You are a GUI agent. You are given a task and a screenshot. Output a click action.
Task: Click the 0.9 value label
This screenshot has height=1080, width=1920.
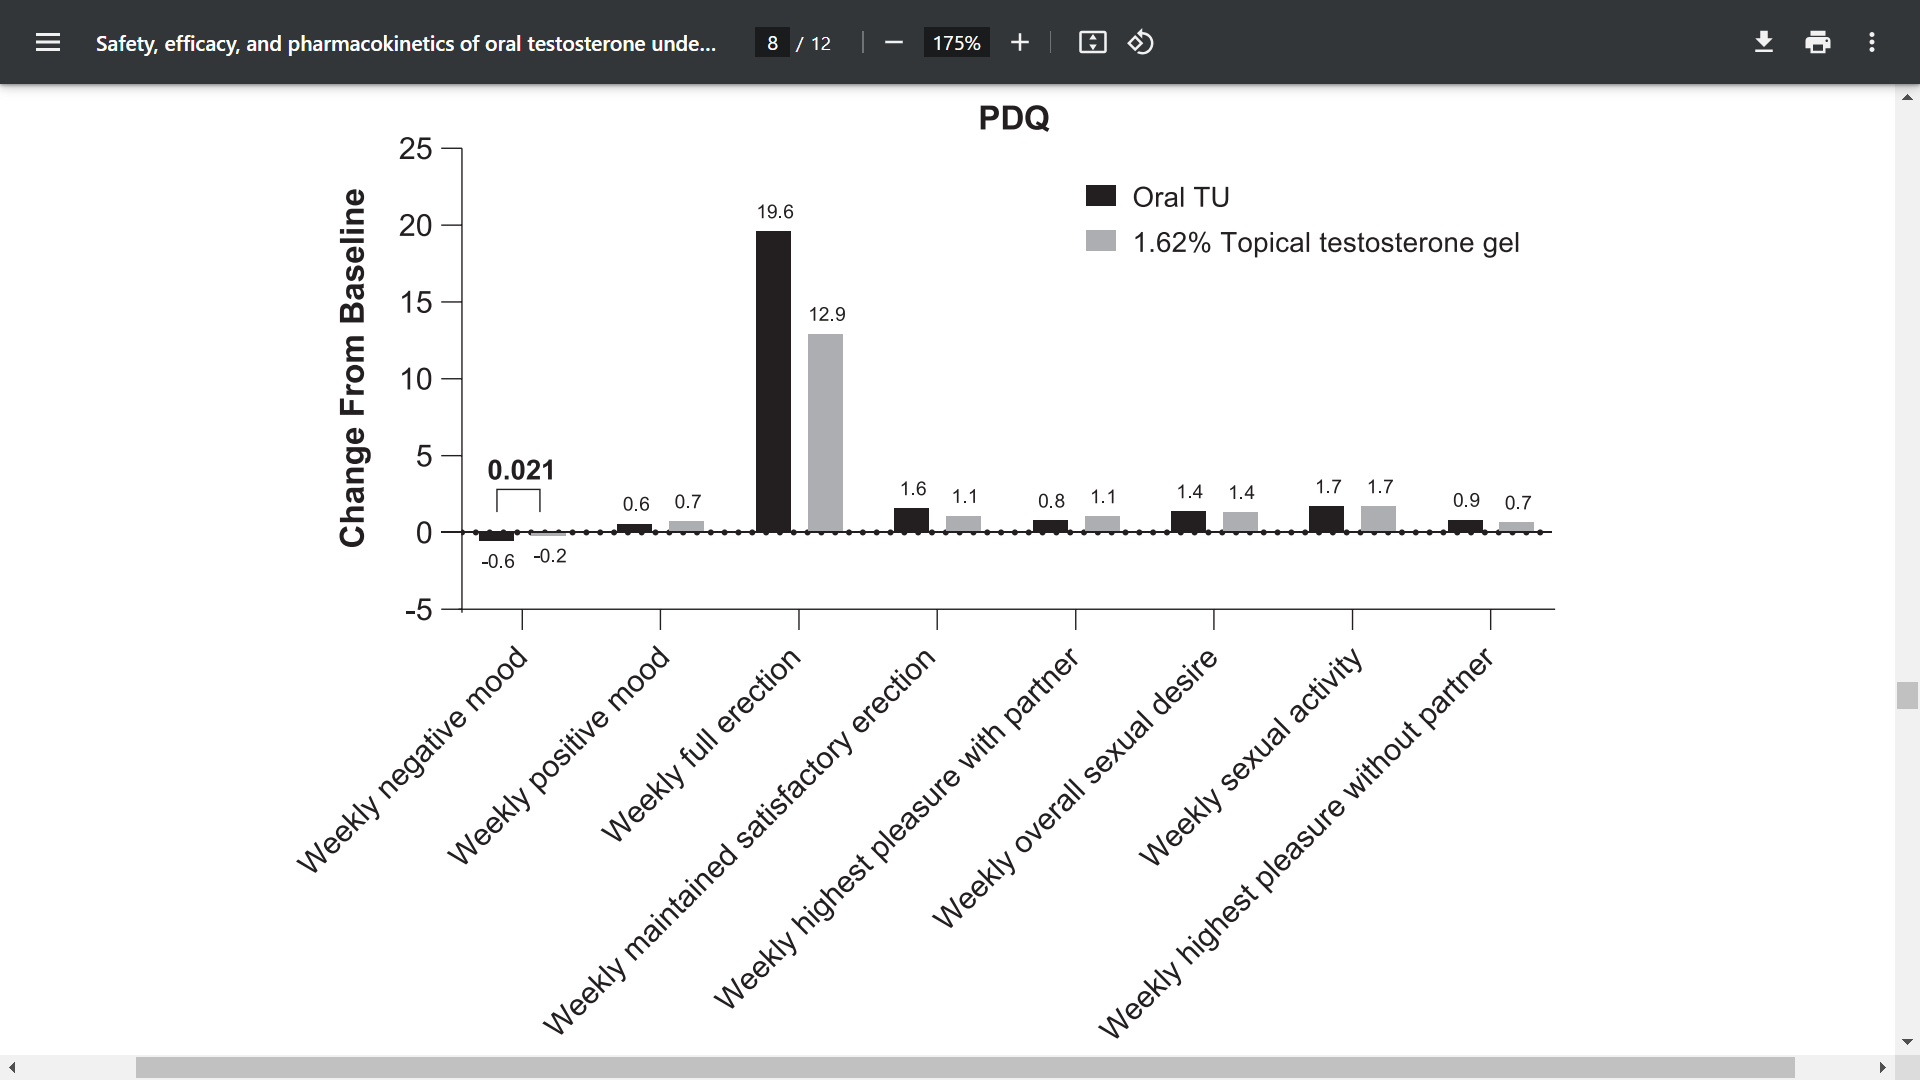coord(1466,500)
